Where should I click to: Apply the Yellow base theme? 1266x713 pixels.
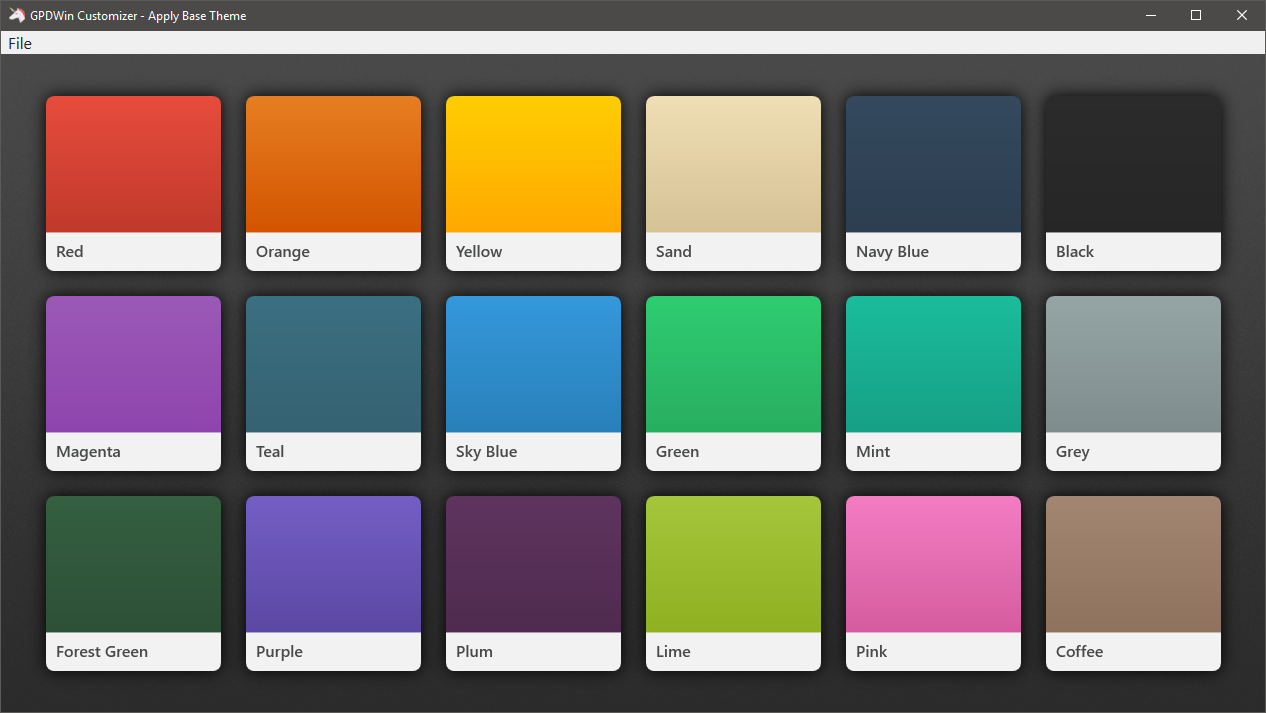click(x=533, y=183)
